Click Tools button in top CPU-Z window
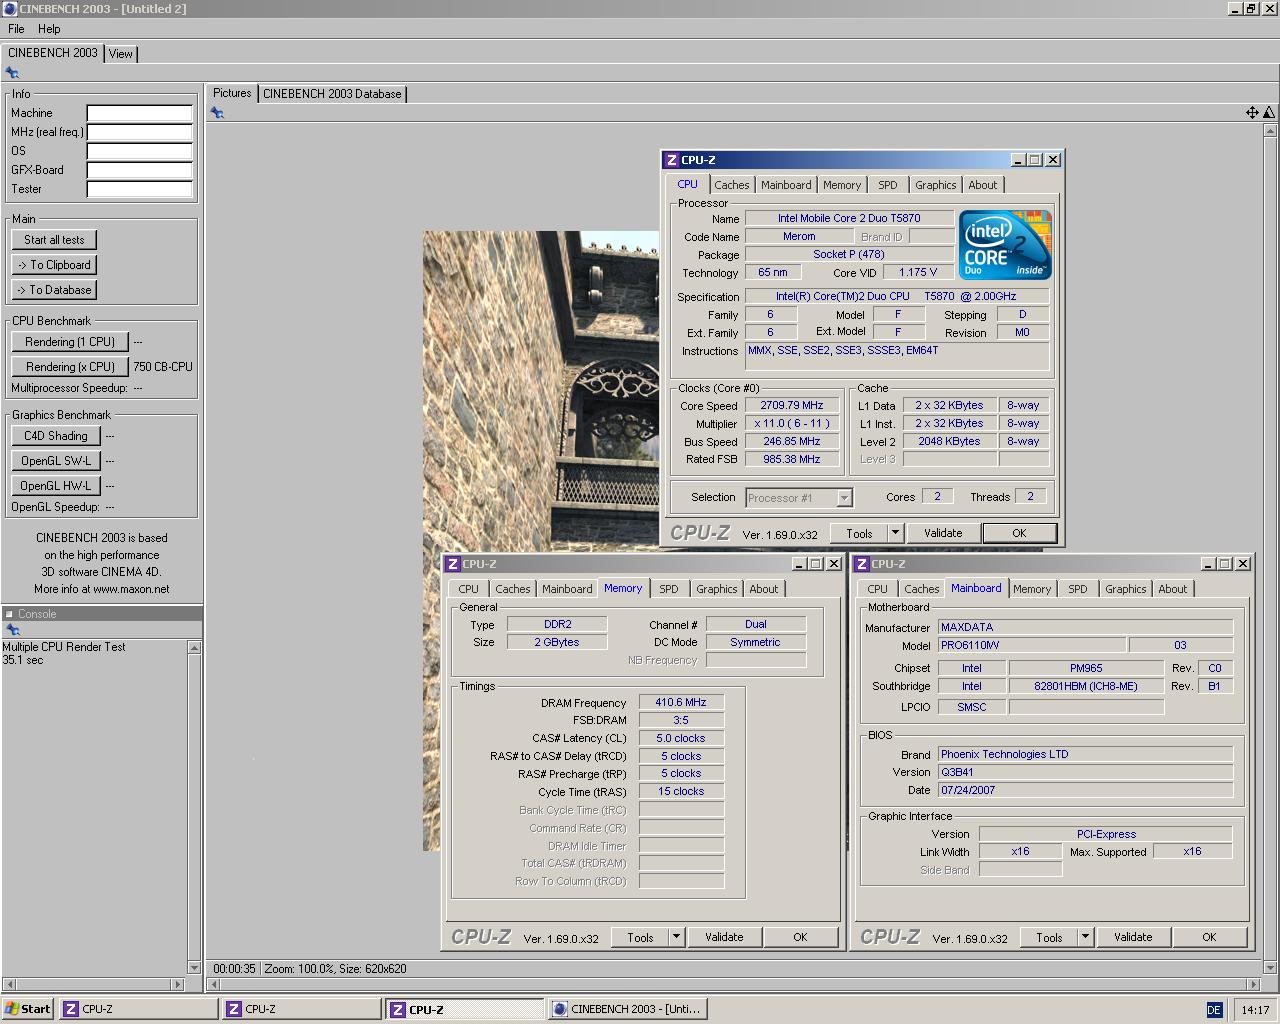This screenshot has width=1280, height=1024. click(859, 533)
